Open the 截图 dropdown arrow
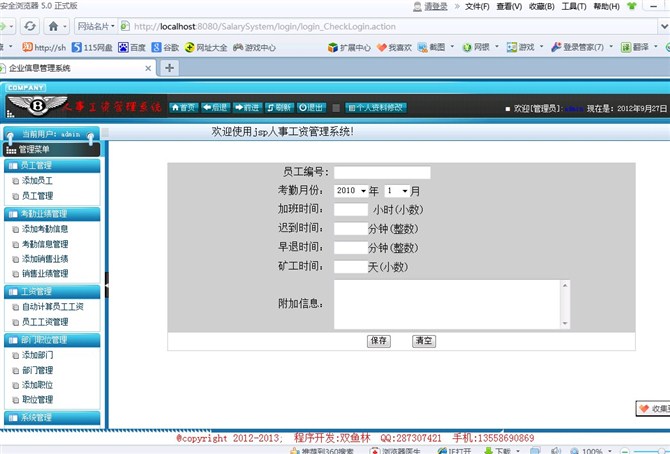This screenshot has width=670, height=454. coord(453,47)
